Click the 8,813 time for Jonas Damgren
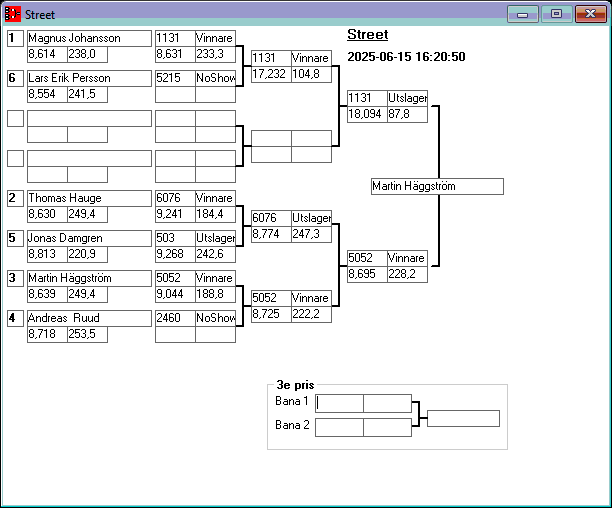The image size is (612, 508). coord(47,254)
